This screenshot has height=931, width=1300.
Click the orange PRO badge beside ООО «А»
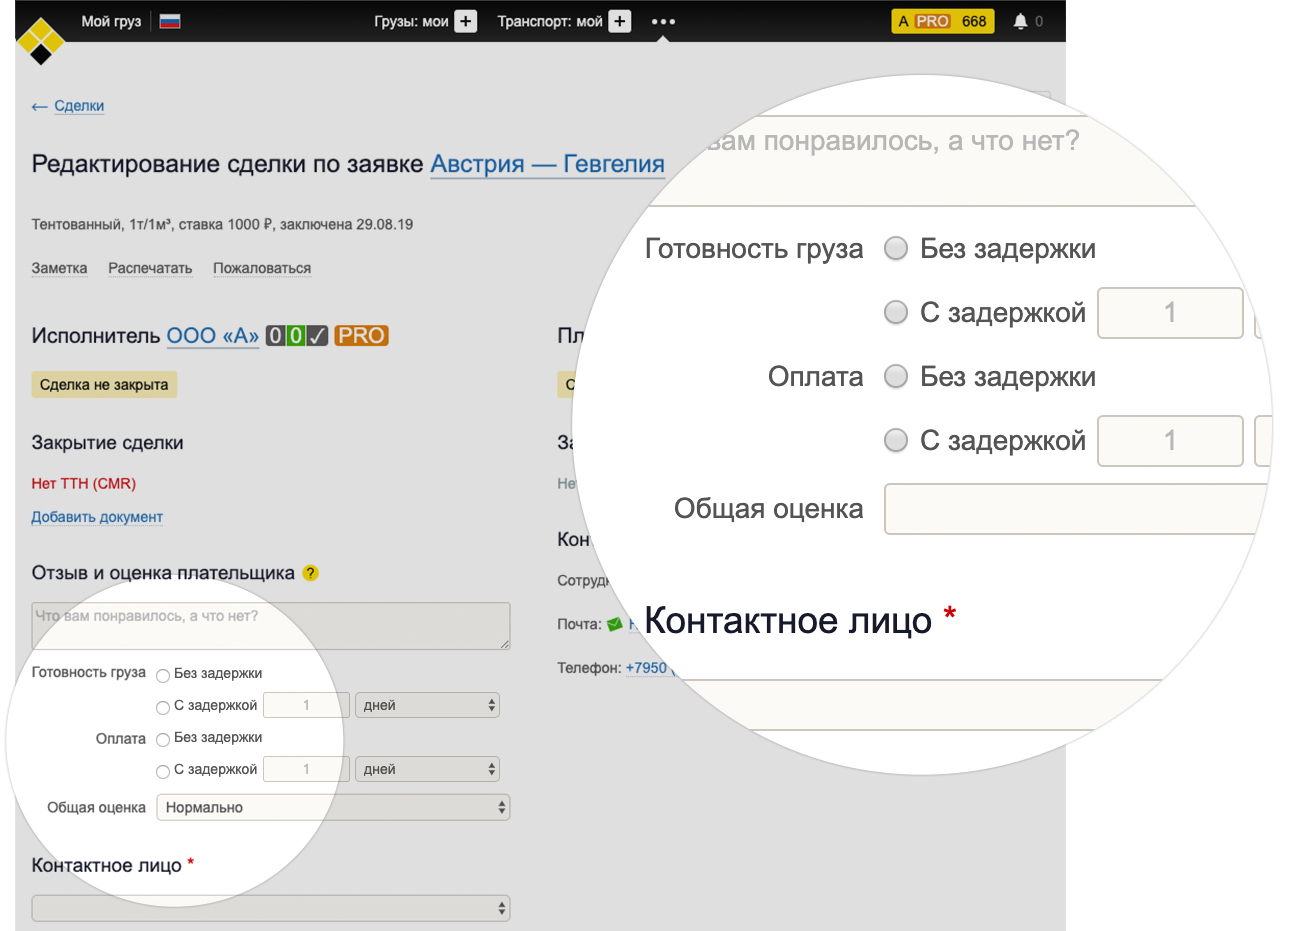(x=361, y=336)
